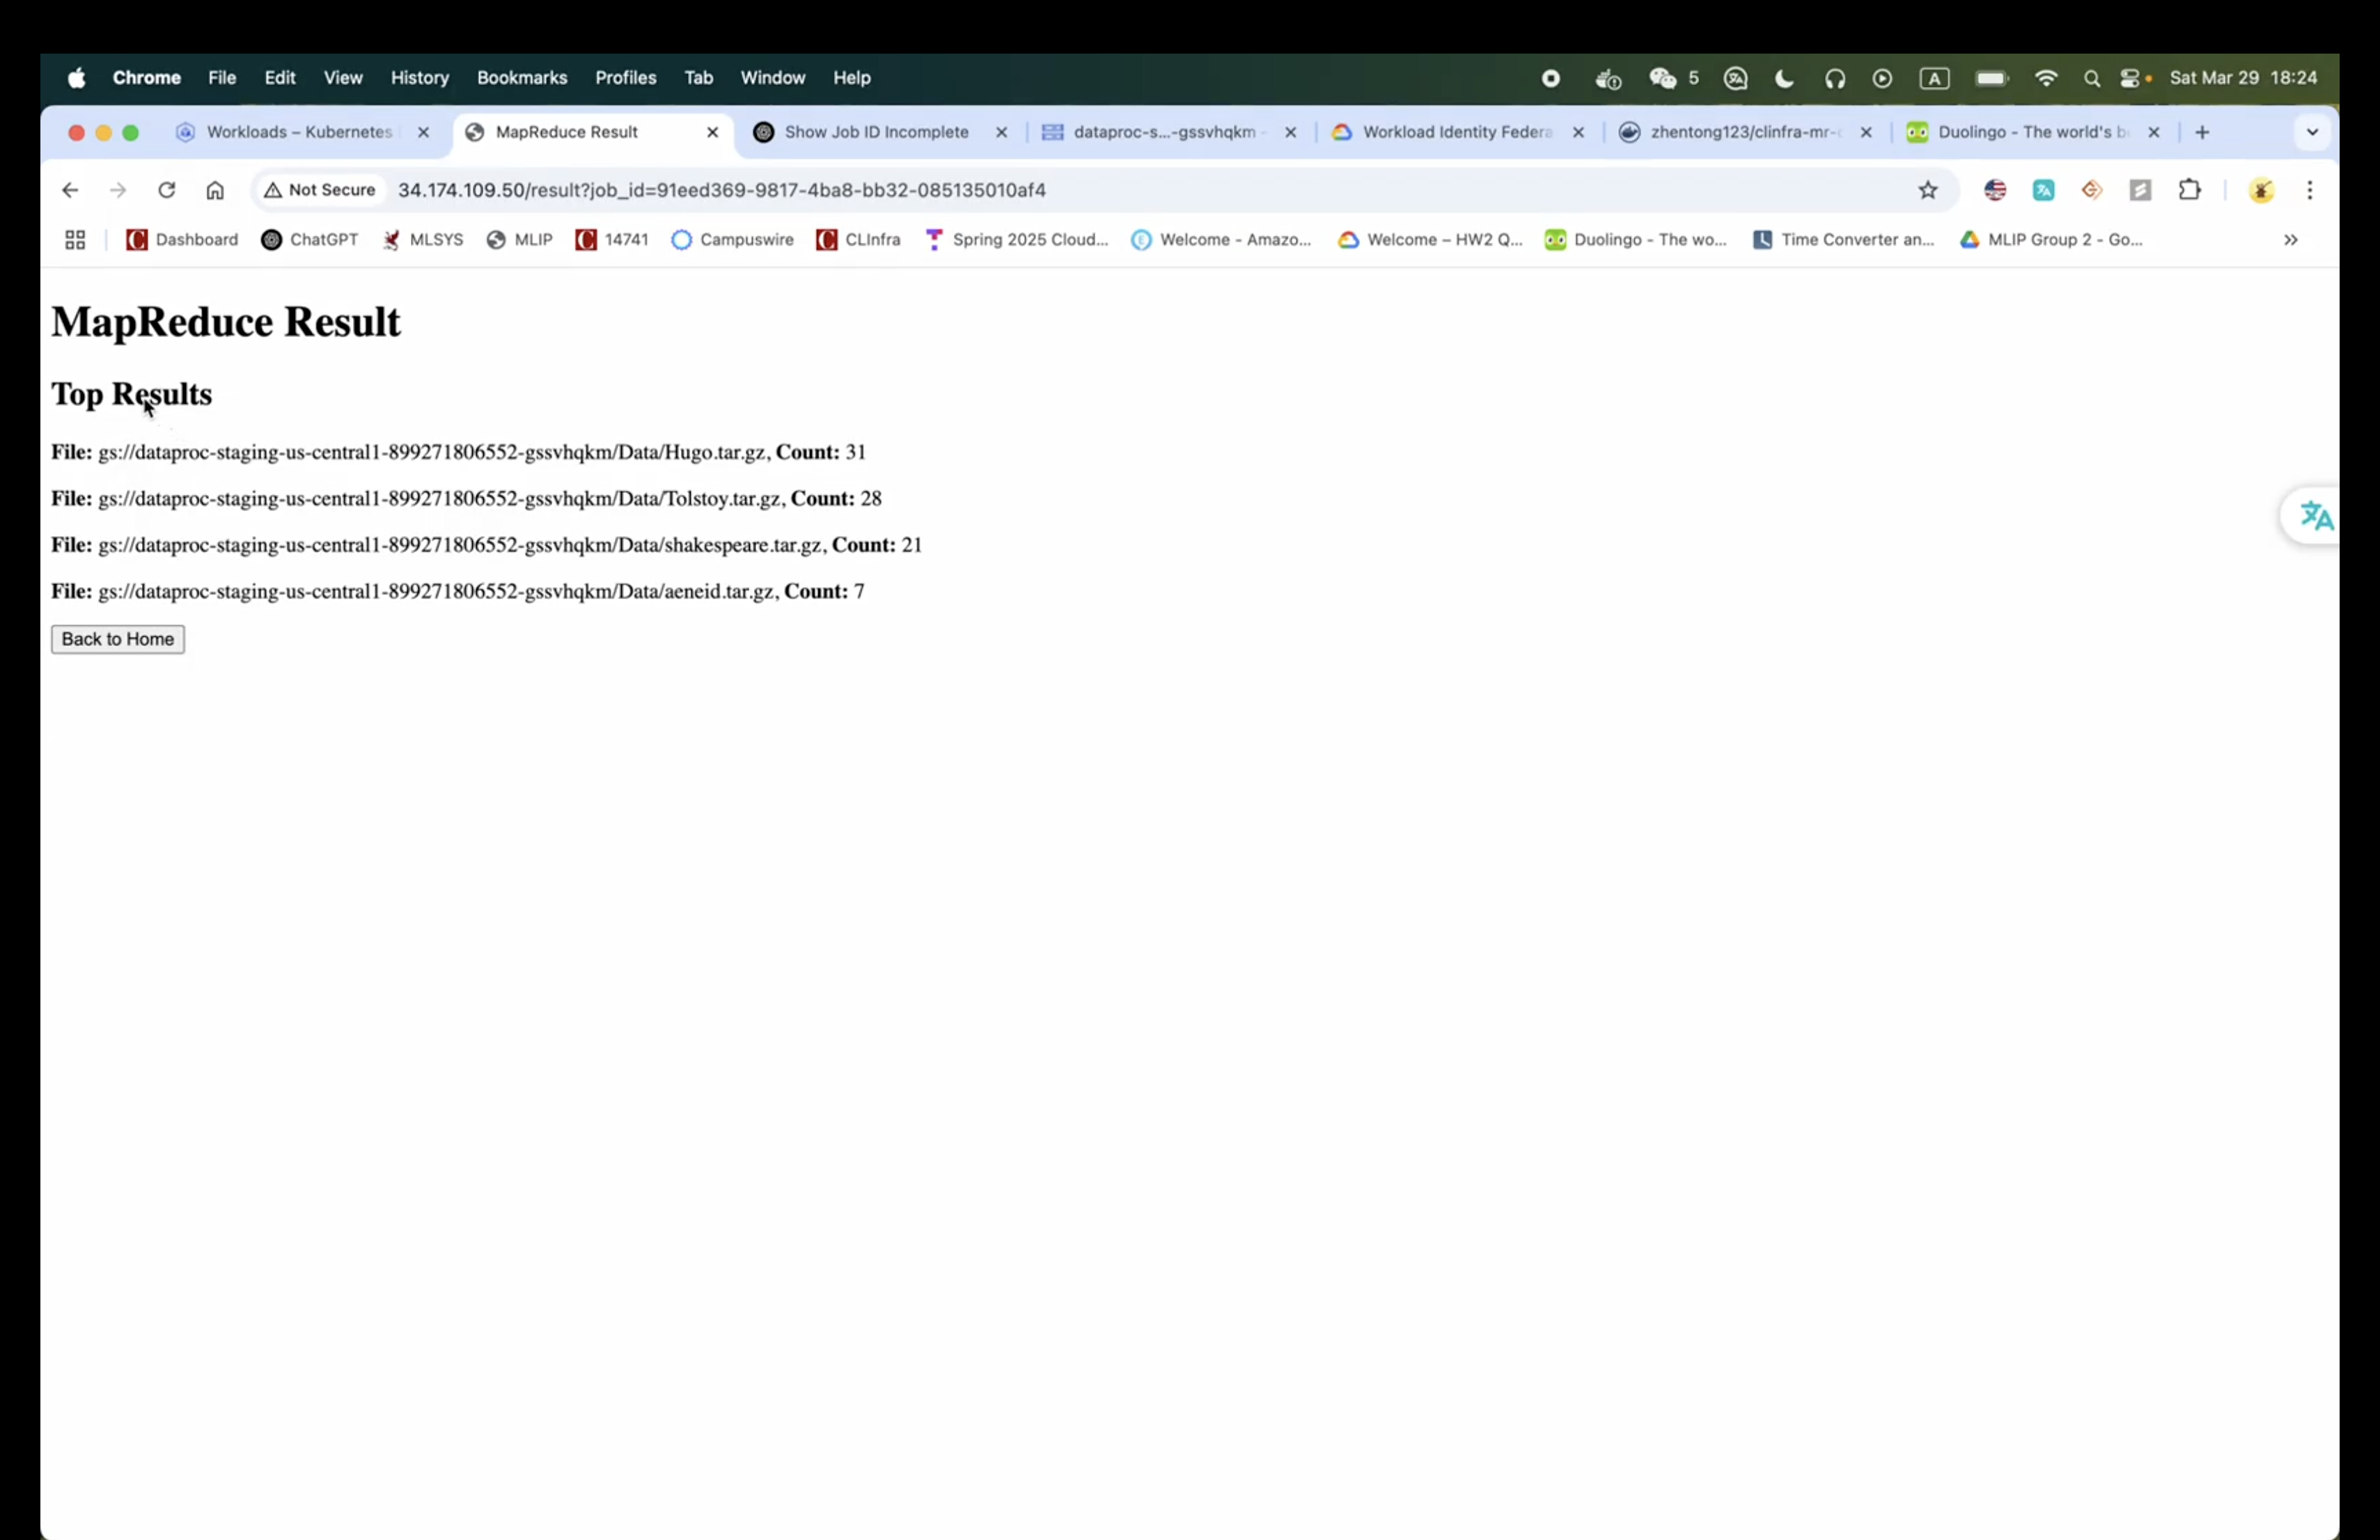Open the File menu

pos(222,78)
